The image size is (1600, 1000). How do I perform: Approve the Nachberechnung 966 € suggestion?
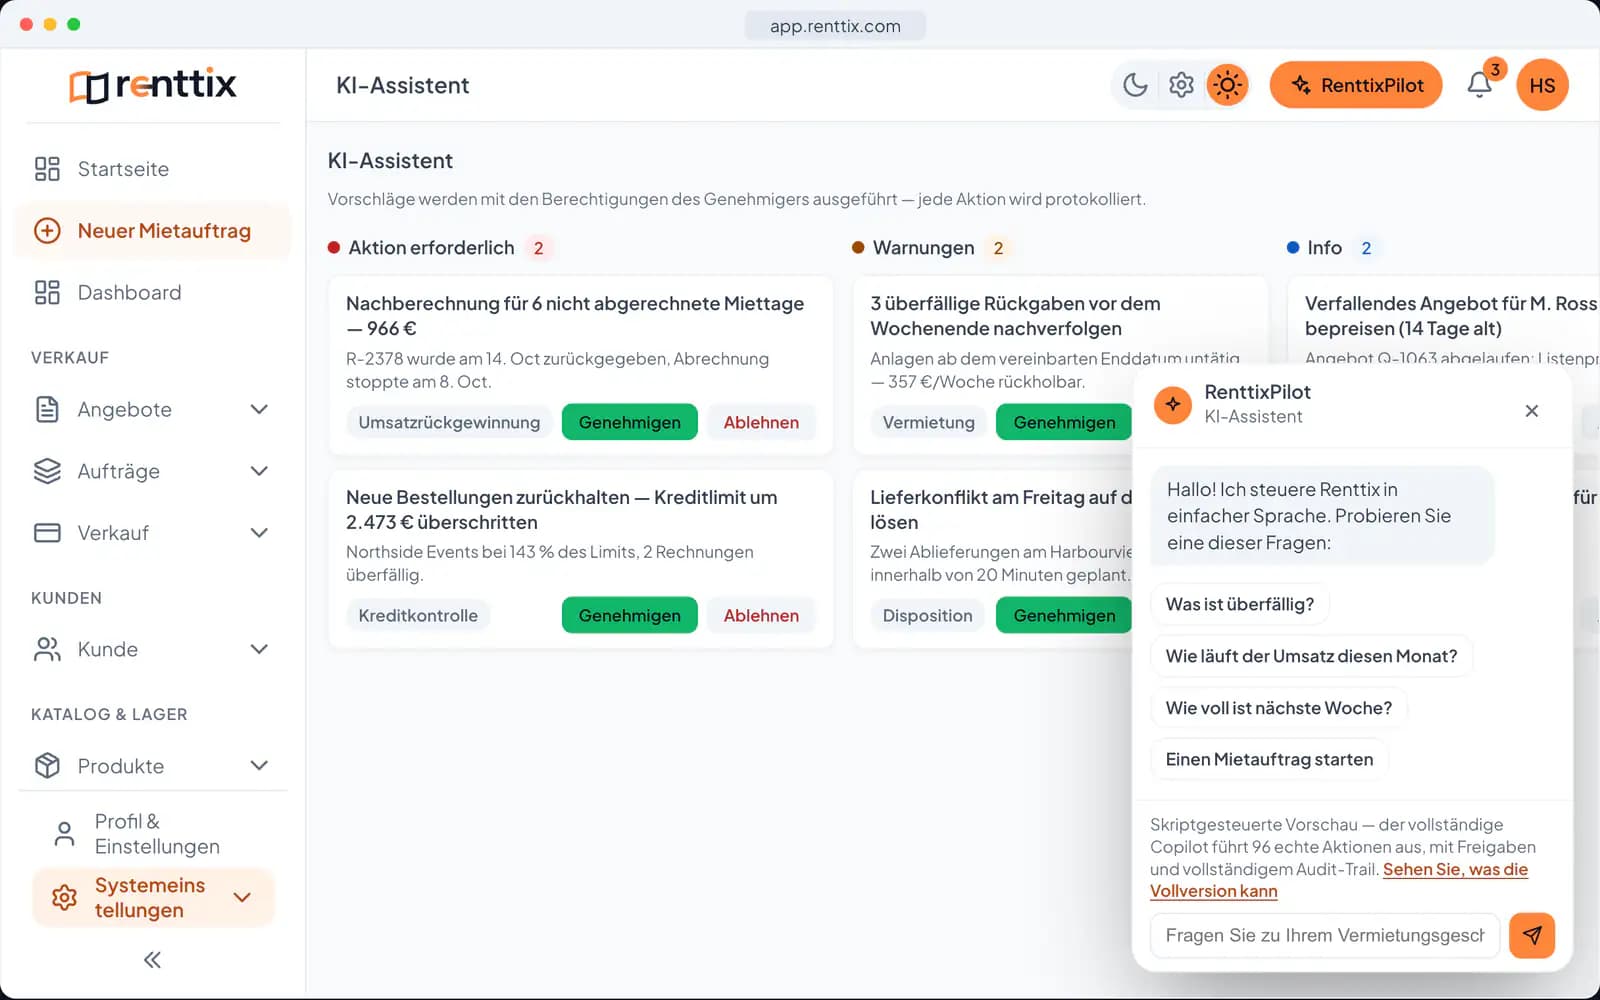[x=630, y=422]
